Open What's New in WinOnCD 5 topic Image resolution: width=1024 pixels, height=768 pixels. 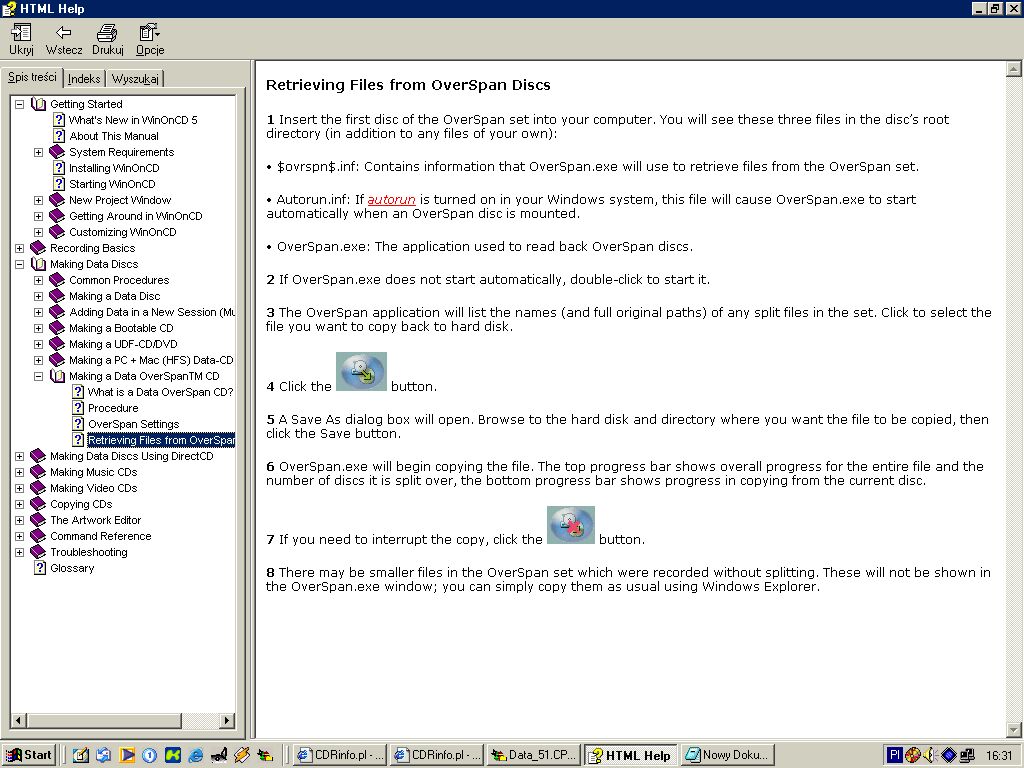click(133, 120)
